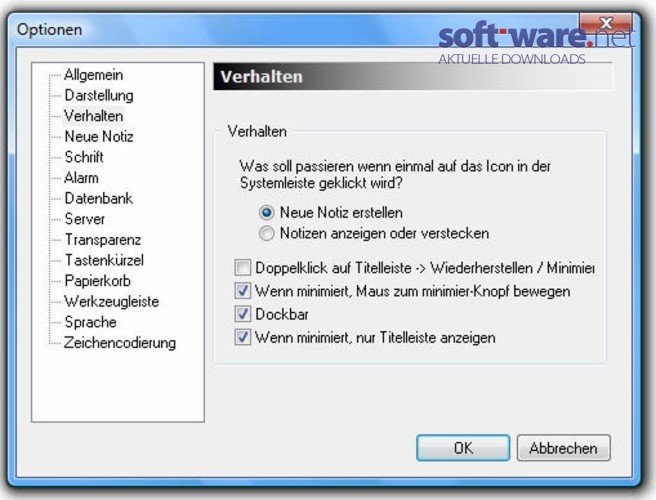656x500 pixels.
Task: Select the Server entry
Action: pos(85,219)
